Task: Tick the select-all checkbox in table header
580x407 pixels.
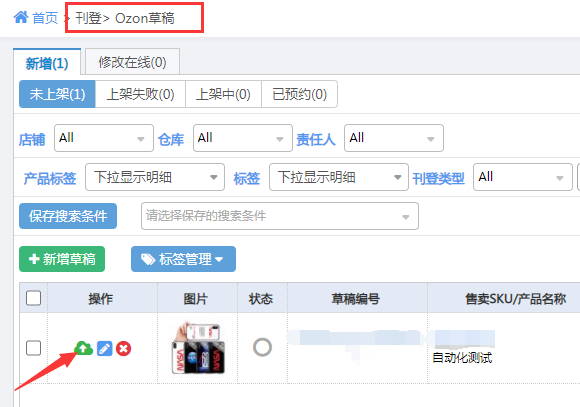Action: click(x=34, y=298)
